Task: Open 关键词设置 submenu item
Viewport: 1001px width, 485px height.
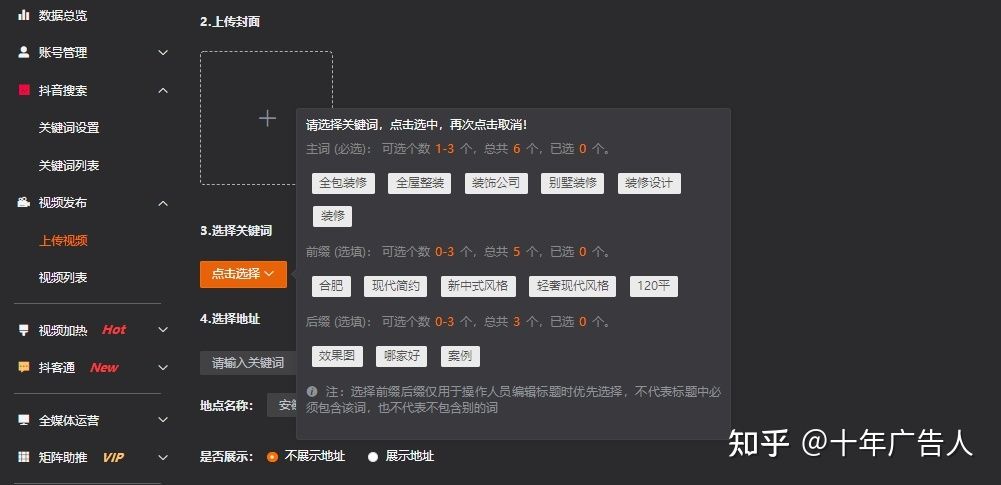Action: pyautogui.click(x=69, y=128)
